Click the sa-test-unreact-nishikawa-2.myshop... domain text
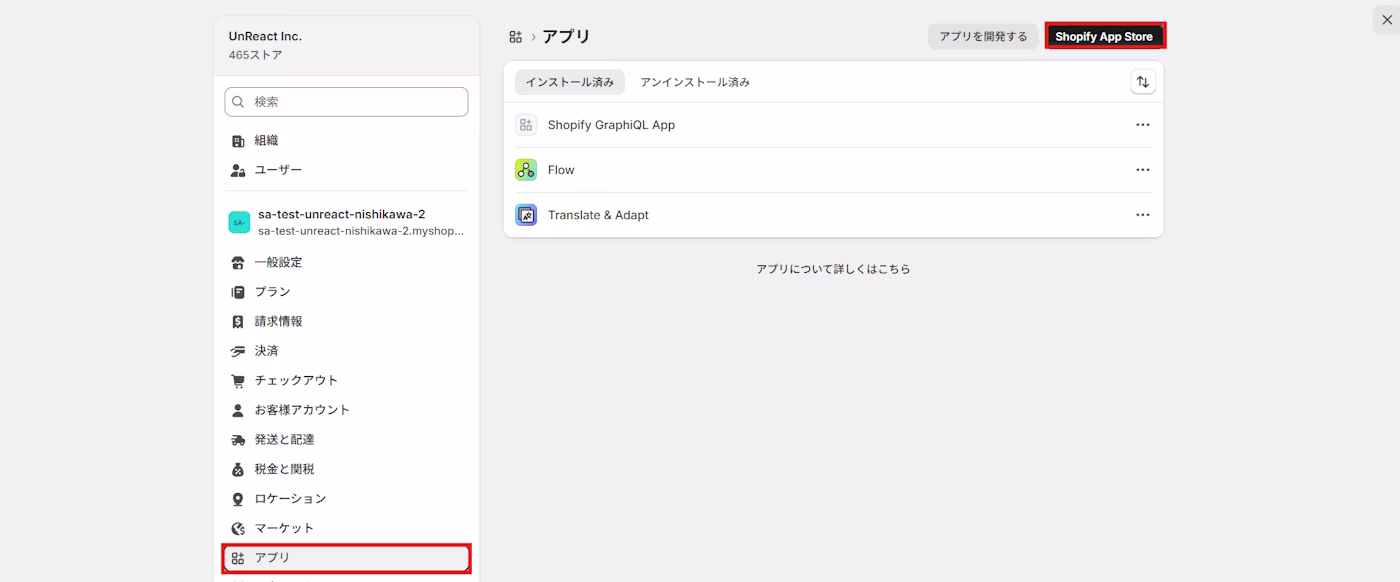Image resolution: width=1400 pixels, height=582 pixels. coord(361,231)
